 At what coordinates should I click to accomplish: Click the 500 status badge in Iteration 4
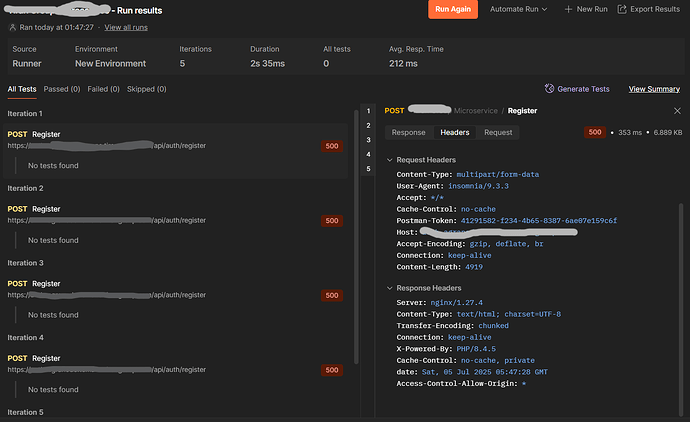[332, 370]
